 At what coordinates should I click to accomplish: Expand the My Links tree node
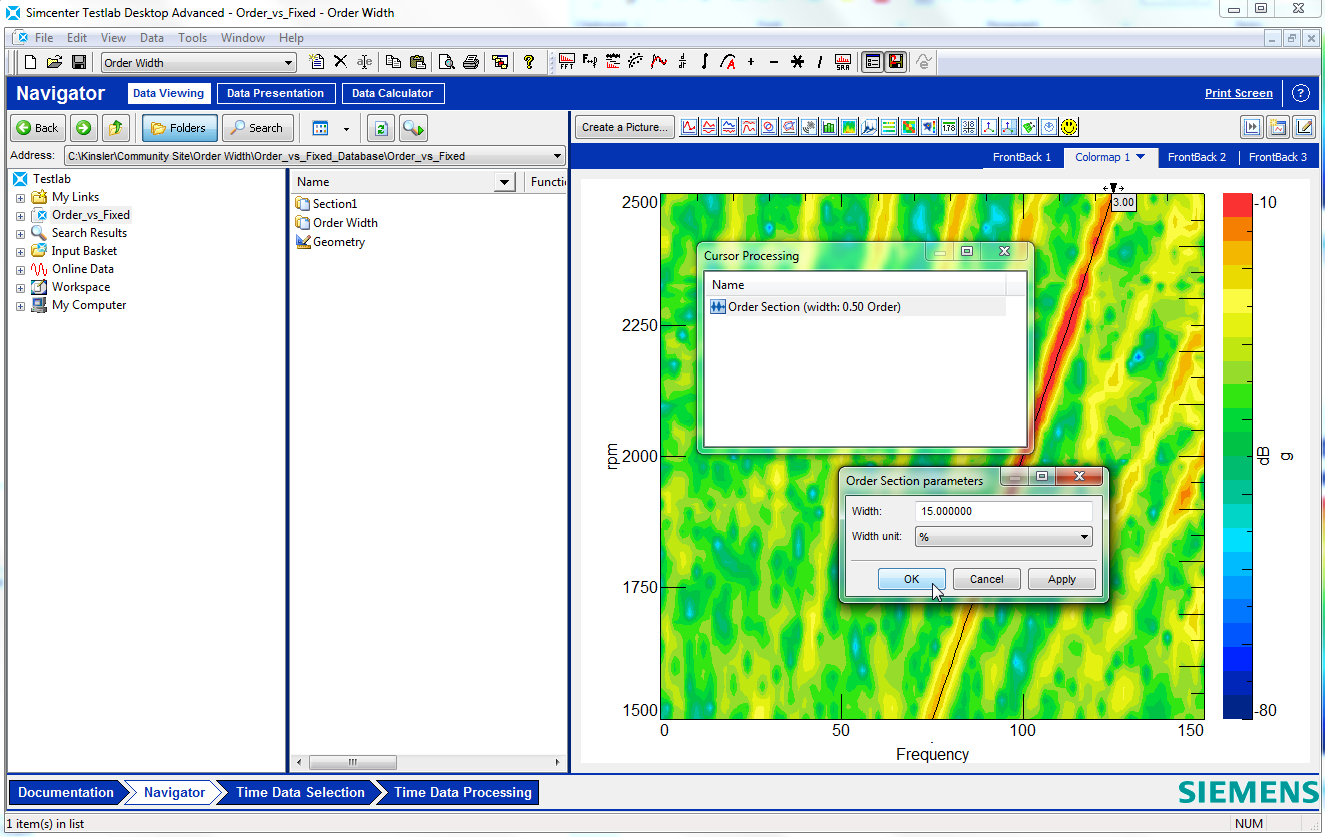coord(20,198)
